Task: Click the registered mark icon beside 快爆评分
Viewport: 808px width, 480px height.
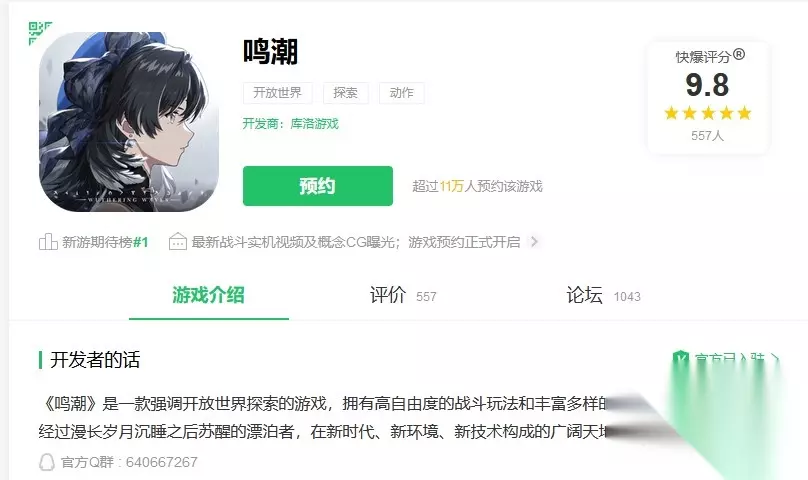Action: [739, 54]
